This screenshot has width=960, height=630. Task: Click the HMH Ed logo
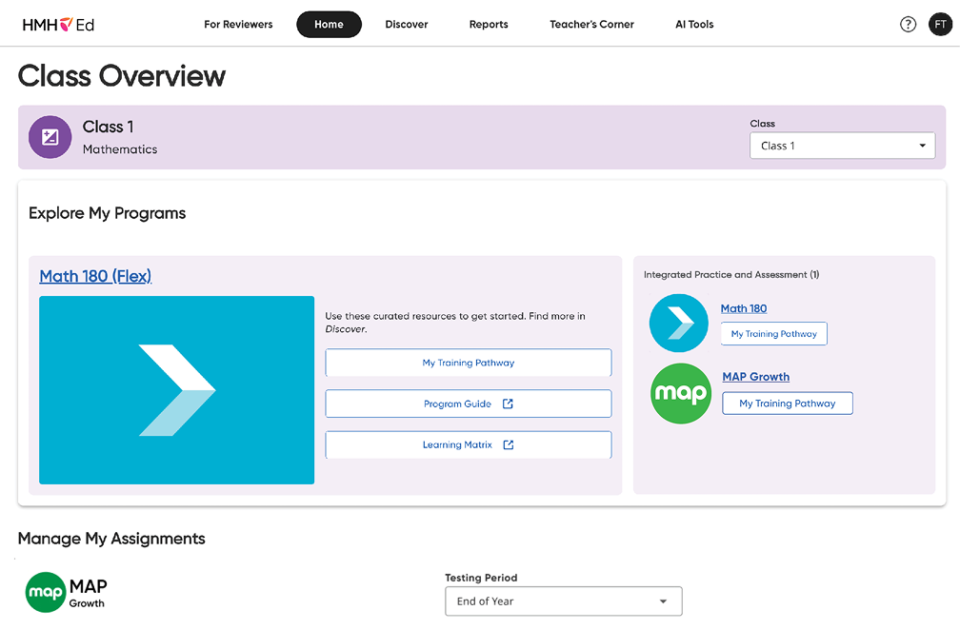(58, 24)
